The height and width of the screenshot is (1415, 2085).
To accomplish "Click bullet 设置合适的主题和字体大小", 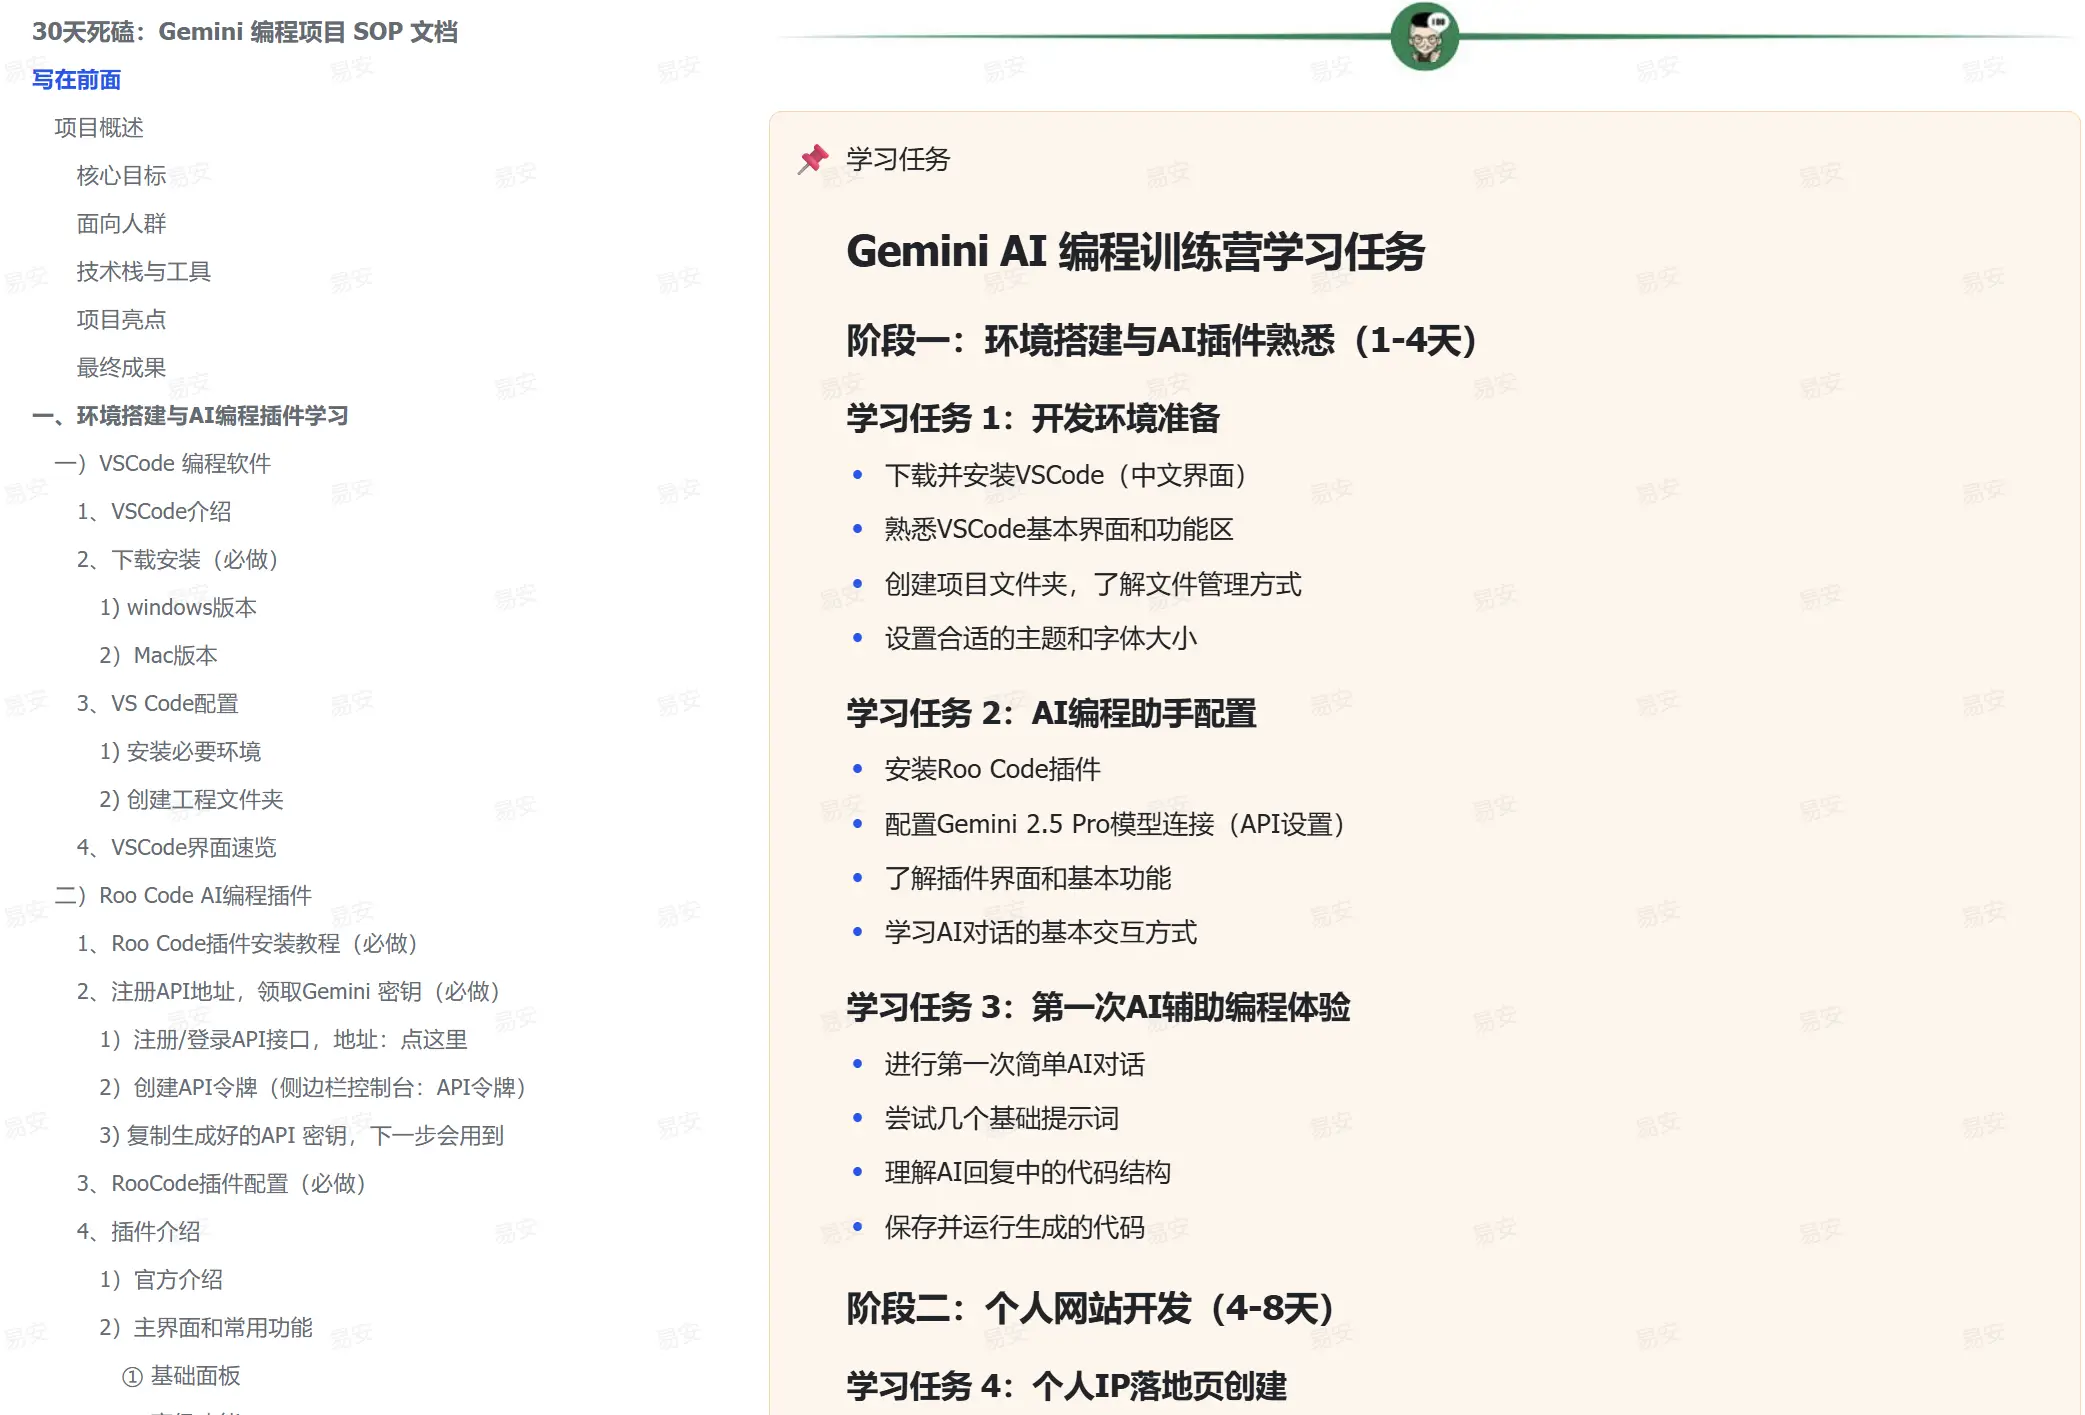I will tap(1041, 638).
